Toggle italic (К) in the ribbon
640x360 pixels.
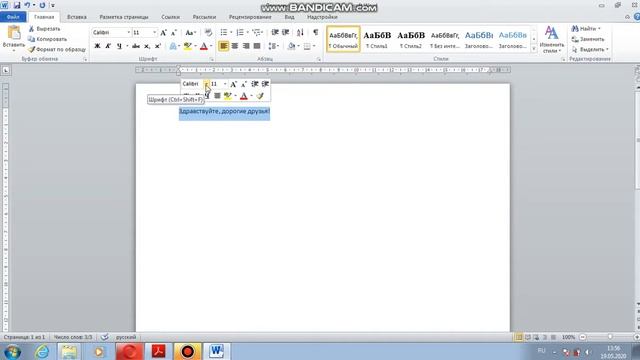(x=108, y=46)
